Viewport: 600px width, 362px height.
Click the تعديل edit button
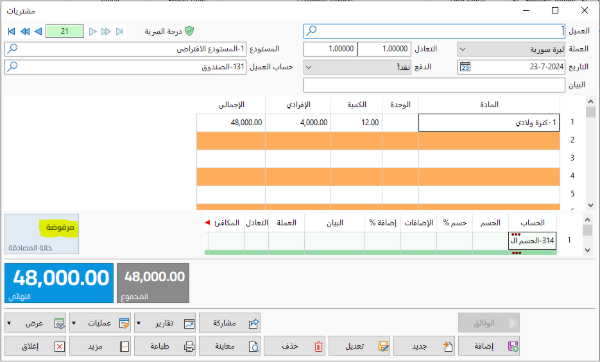coord(359,346)
